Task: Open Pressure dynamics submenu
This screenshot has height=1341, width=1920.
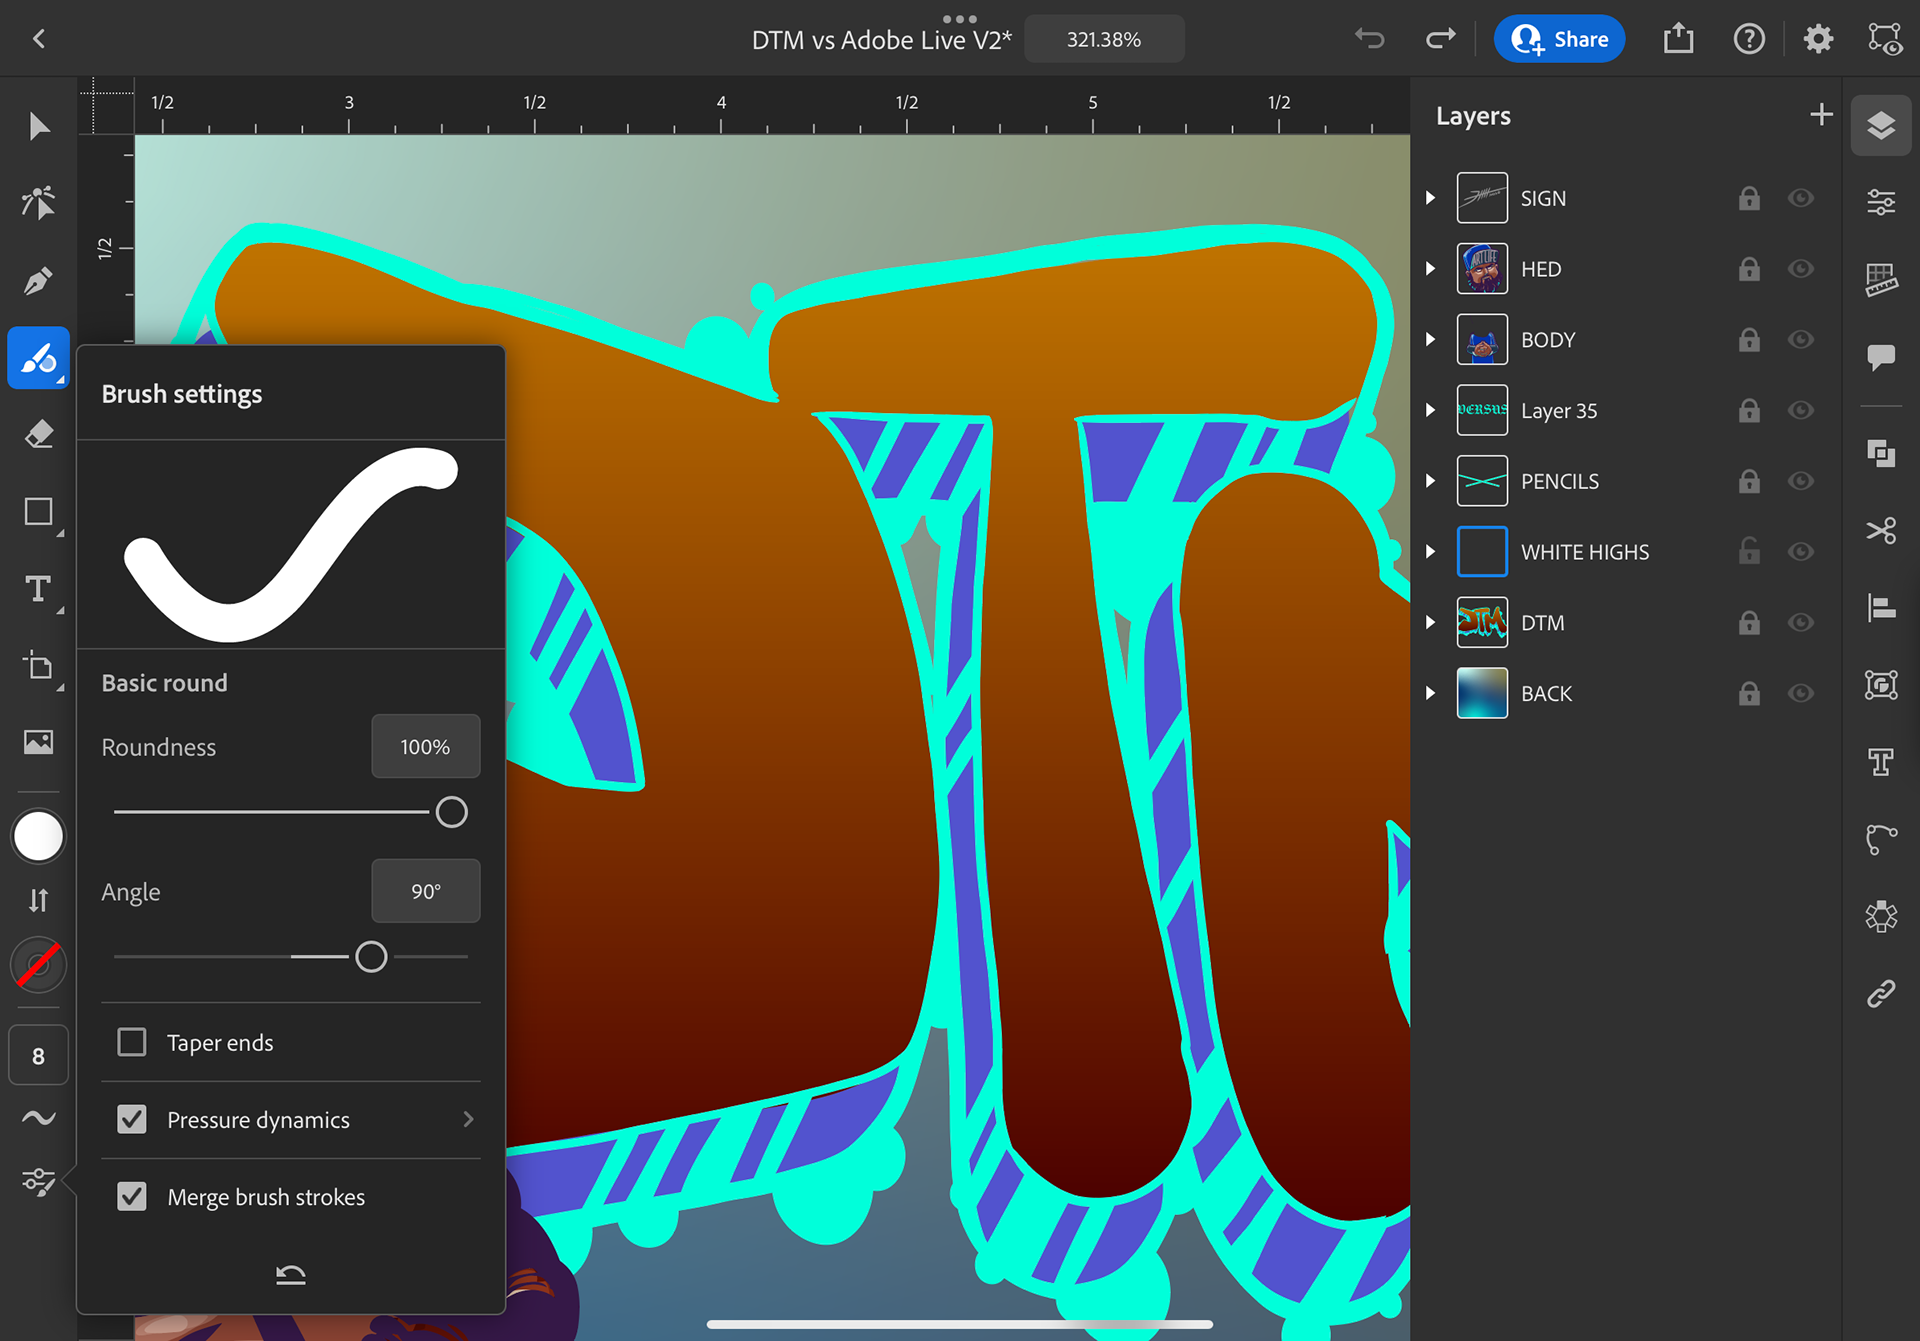Action: tap(468, 1119)
